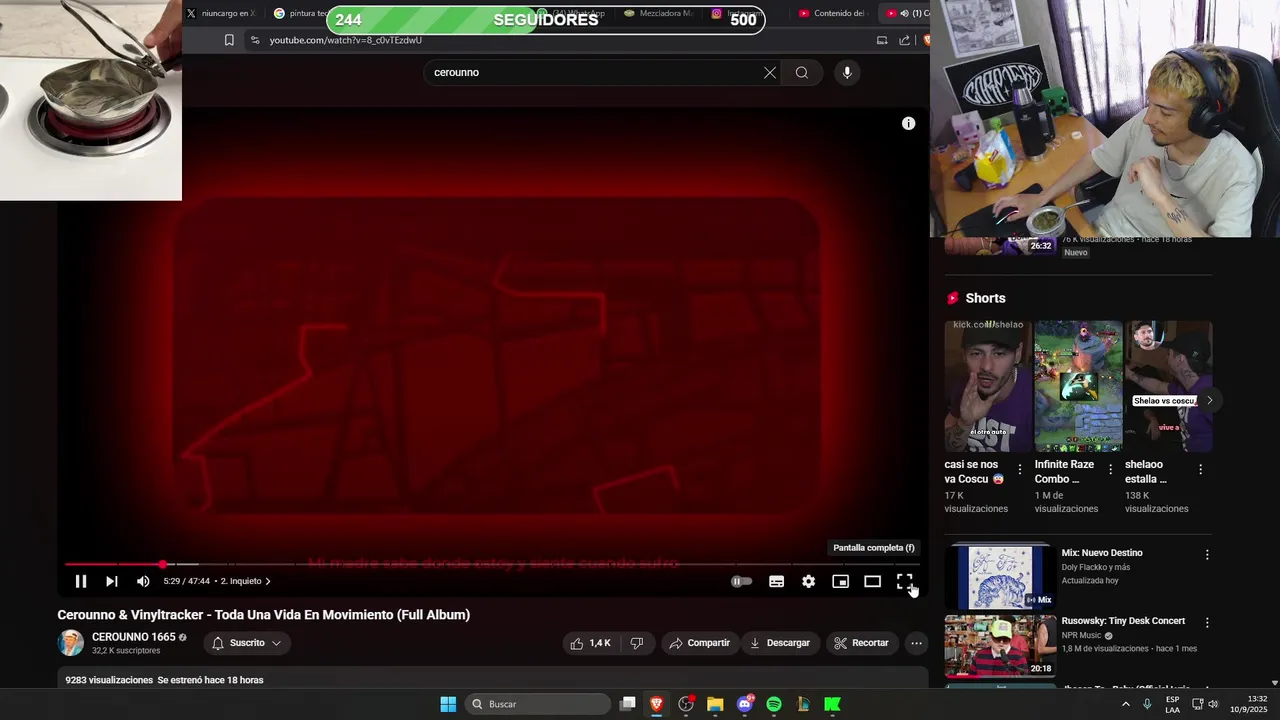Open player settings gear
The height and width of the screenshot is (720, 1280).
(808, 581)
